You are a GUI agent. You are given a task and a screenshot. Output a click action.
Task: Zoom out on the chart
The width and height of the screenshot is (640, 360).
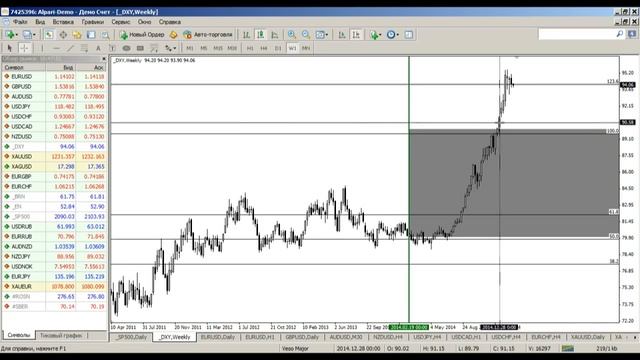(x=306, y=35)
